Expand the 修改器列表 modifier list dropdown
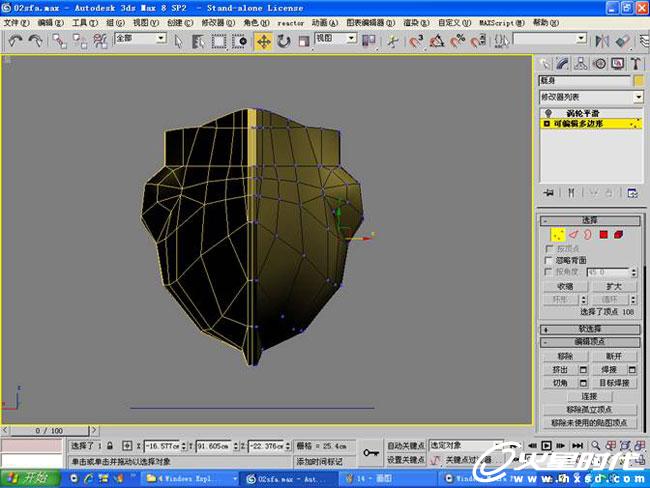 [x=638, y=97]
